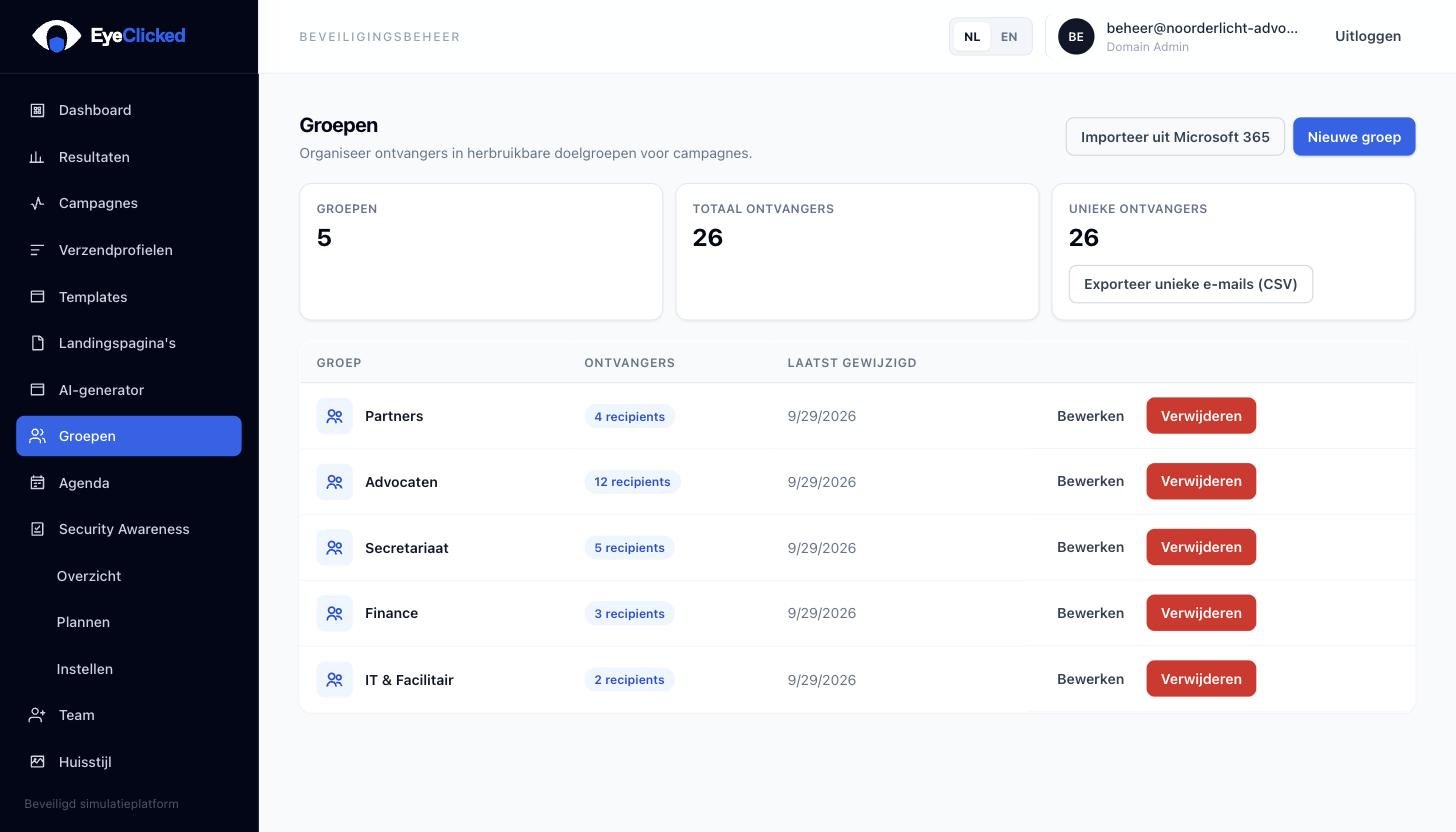Click the 4 recipients badge
The height and width of the screenshot is (832, 1456).
(x=629, y=416)
